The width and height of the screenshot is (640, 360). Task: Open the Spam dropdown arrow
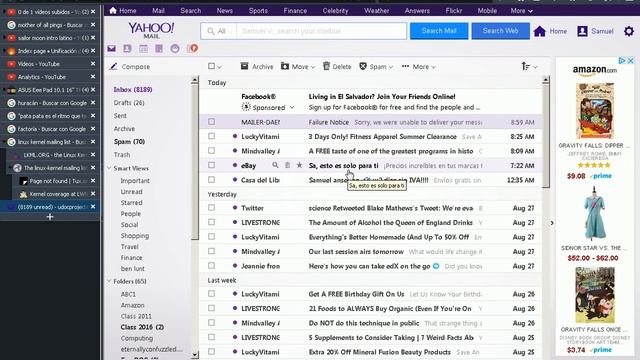[391, 67]
